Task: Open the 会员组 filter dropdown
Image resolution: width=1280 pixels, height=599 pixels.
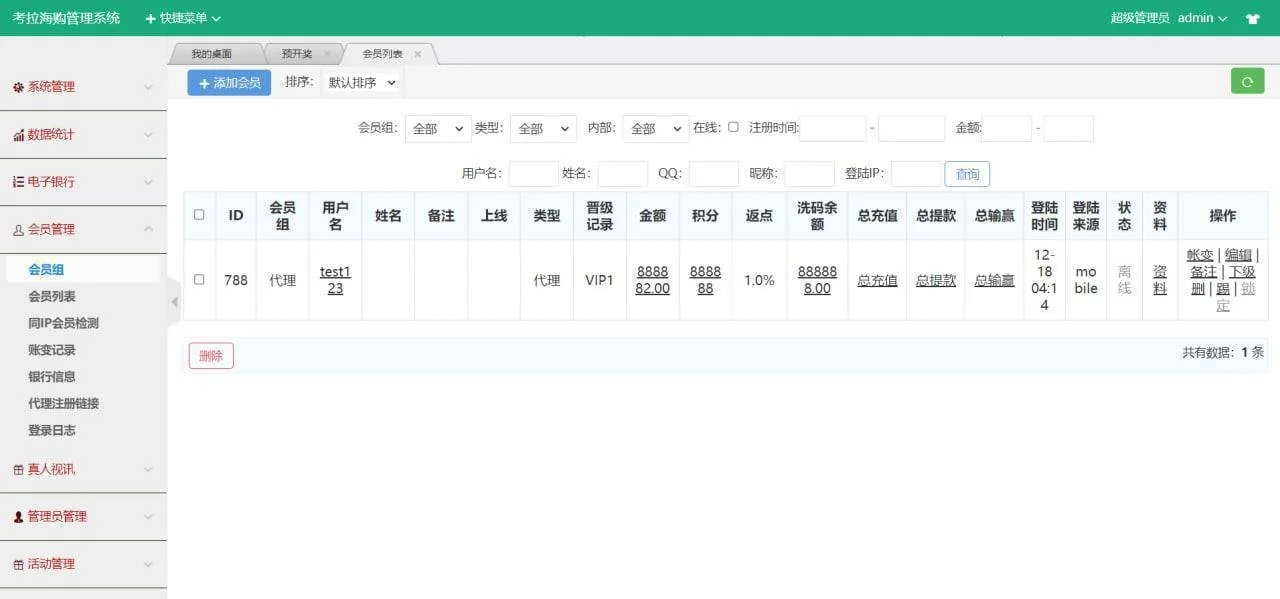Action: click(437, 129)
